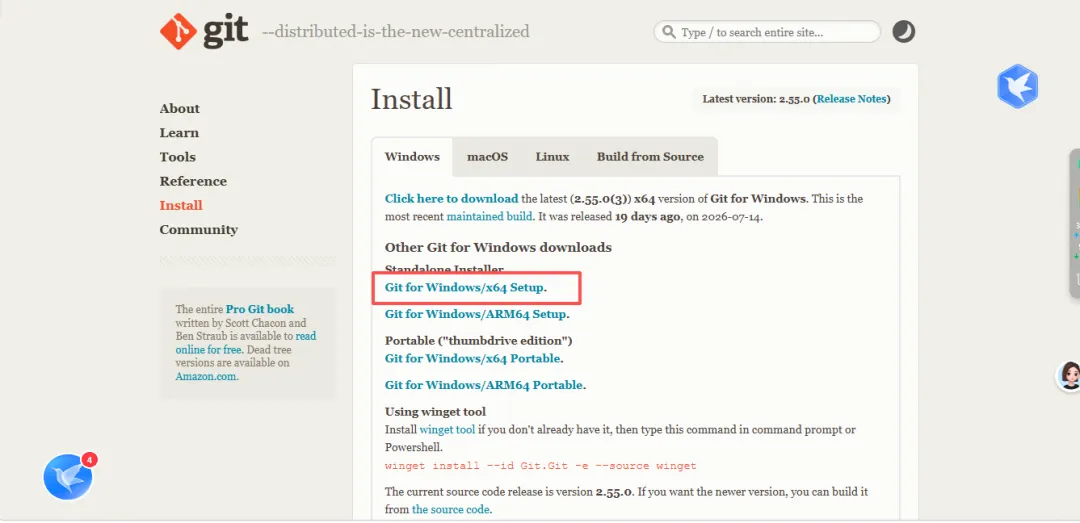Click the 'Other Git for Windows downloads' heading

click(498, 247)
